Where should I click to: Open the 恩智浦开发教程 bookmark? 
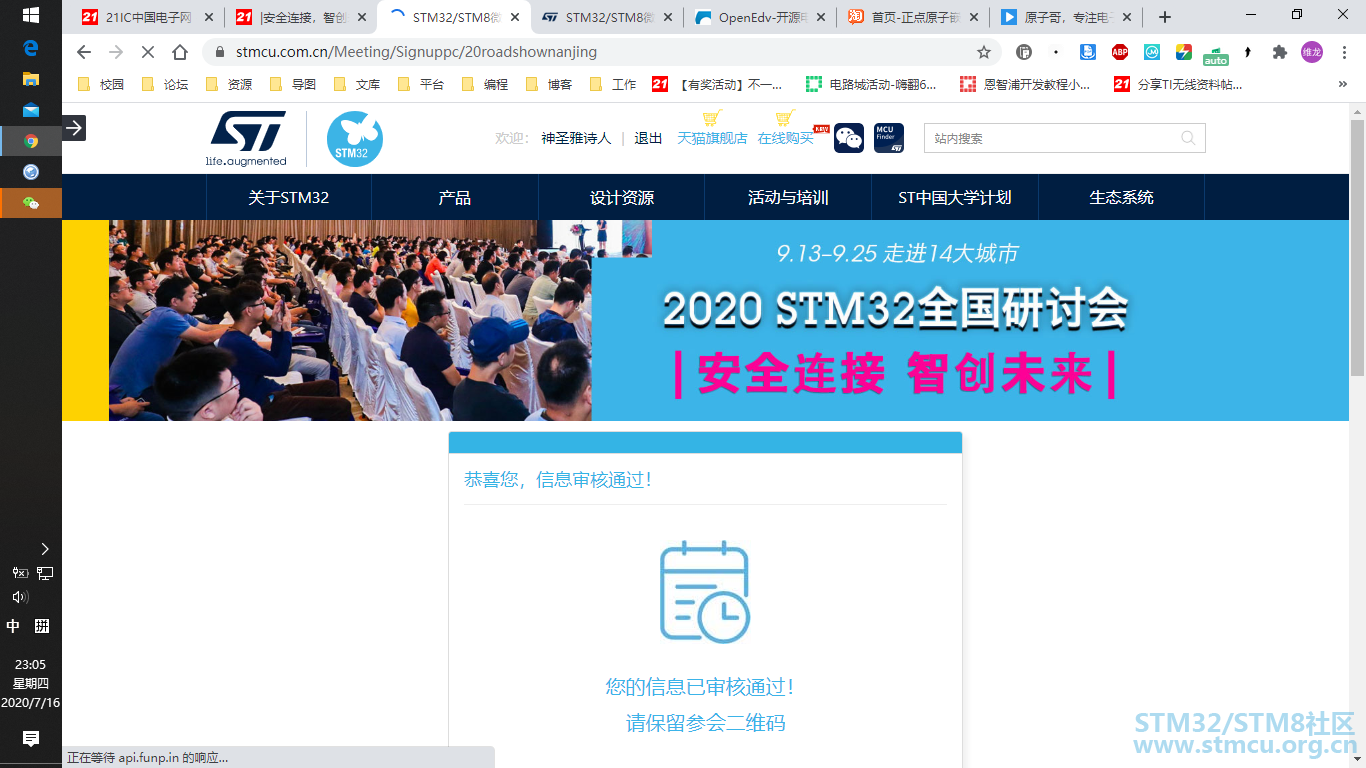pos(1026,85)
